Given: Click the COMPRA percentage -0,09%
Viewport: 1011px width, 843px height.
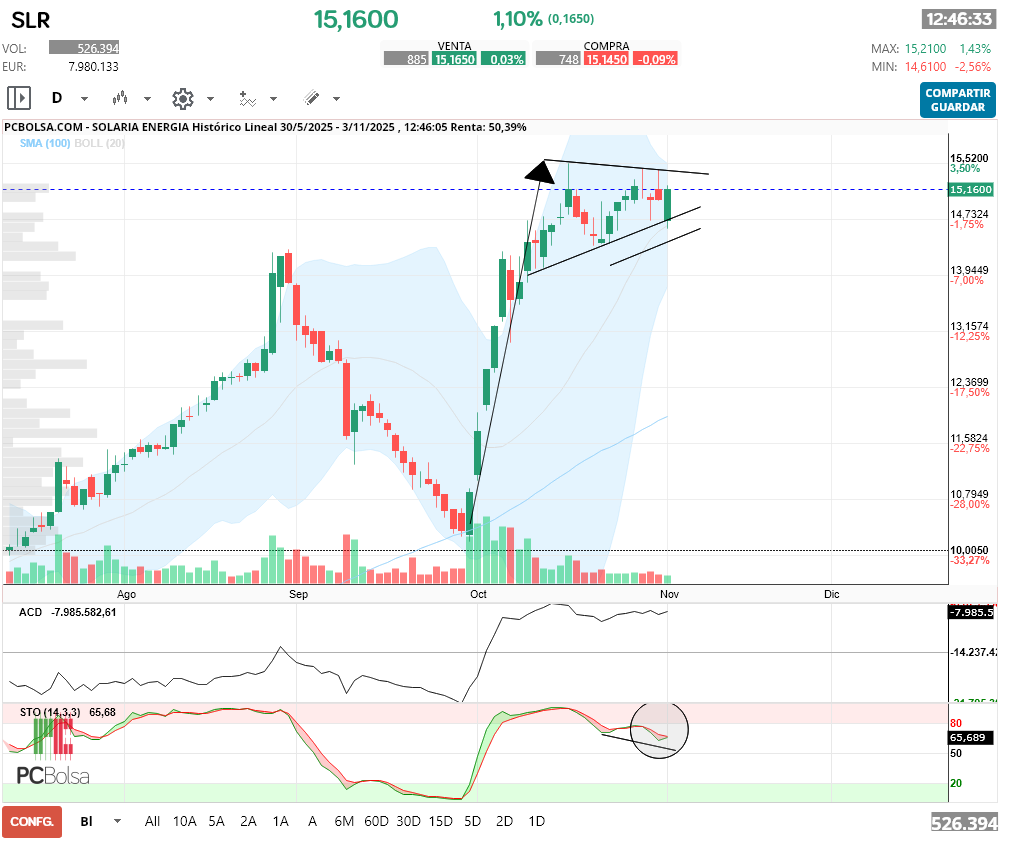Looking at the screenshot, I should click(655, 59).
